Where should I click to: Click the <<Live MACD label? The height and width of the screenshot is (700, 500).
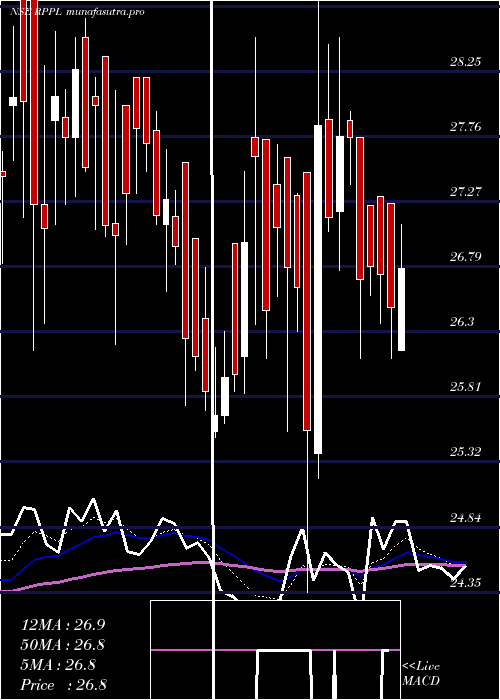click(421, 673)
